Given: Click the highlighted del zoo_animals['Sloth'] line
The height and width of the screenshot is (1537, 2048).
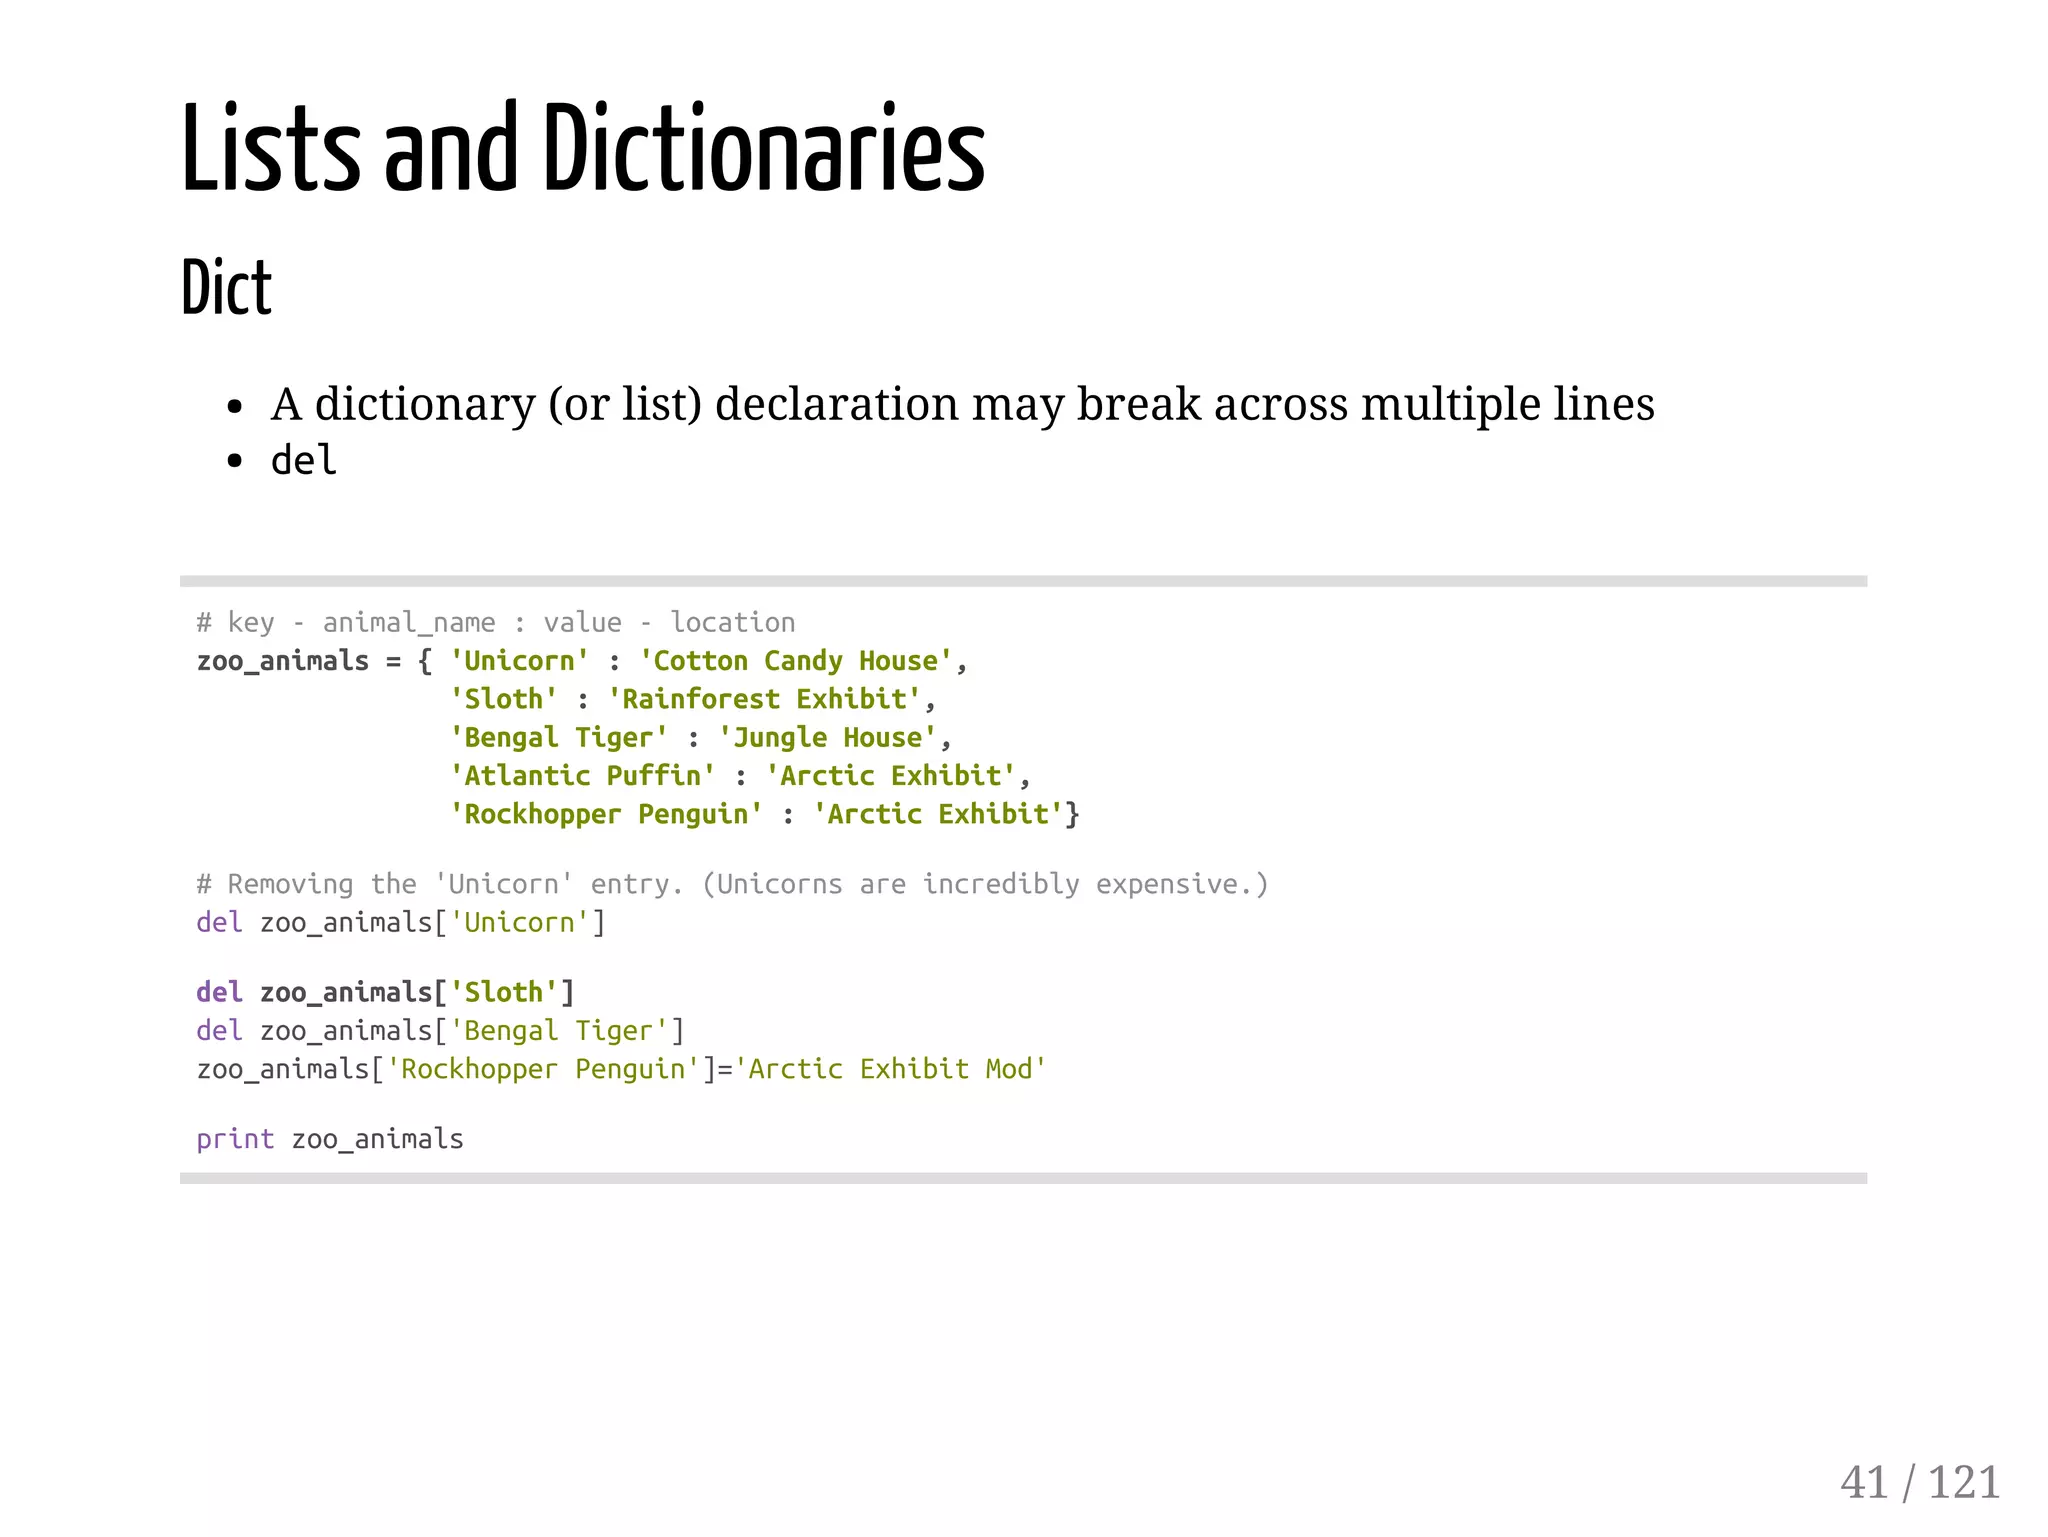Looking at the screenshot, I should pyautogui.click(x=385, y=992).
